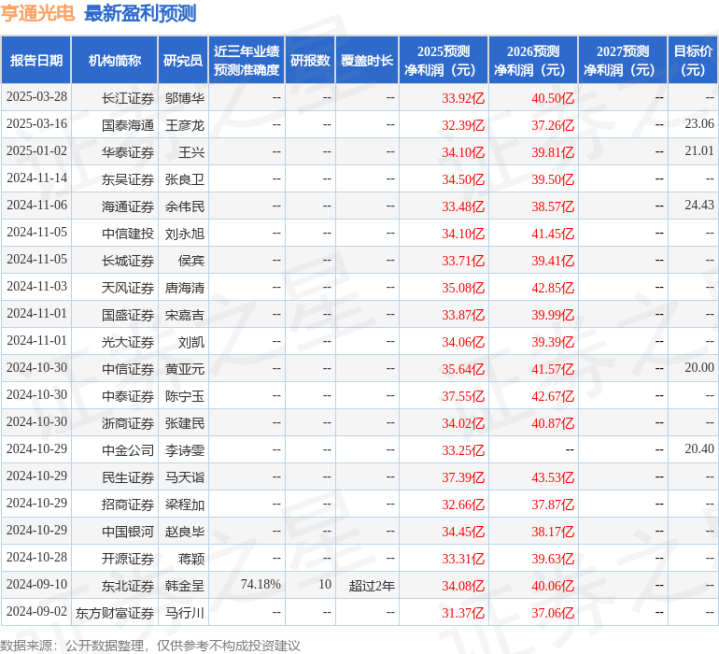This screenshot has width=719, height=654.
Task: Click coverage duration 超过2年
Action: coord(371,586)
